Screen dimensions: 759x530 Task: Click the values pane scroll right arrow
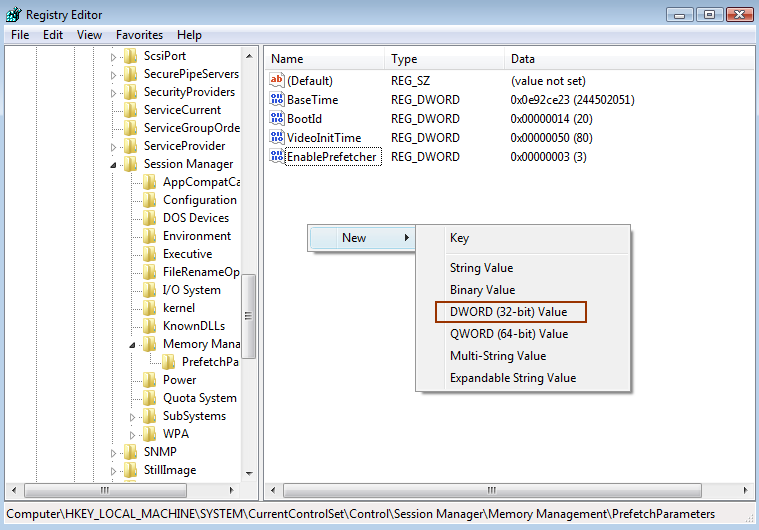[745, 490]
